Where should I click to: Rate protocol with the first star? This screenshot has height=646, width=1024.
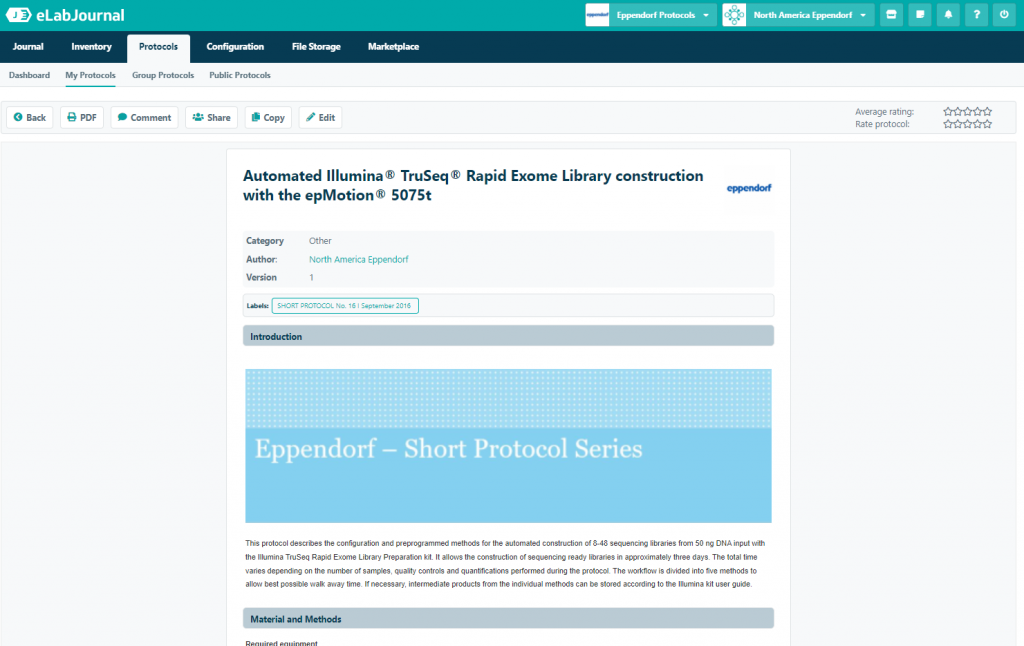pyautogui.click(x=948, y=124)
